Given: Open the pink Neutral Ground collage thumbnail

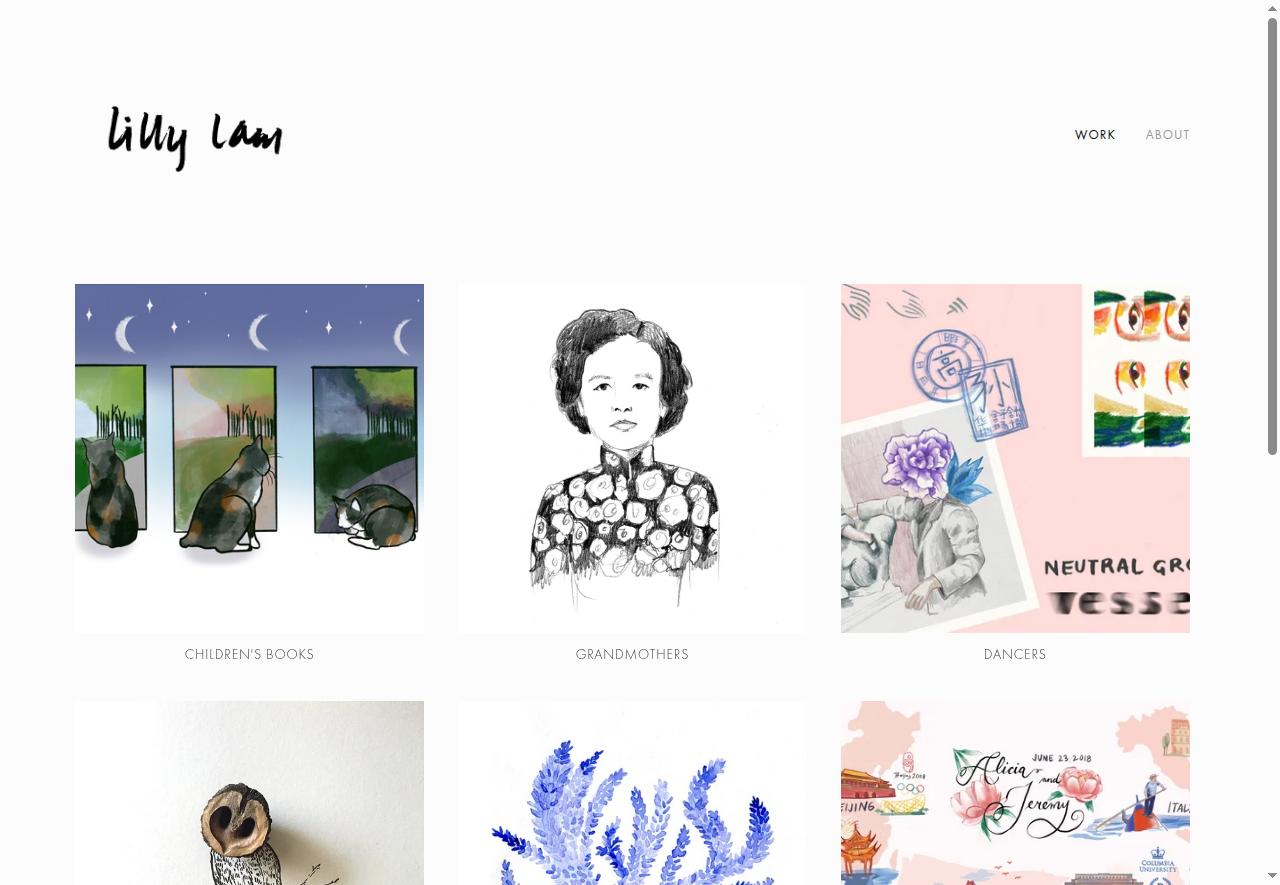Looking at the screenshot, I should (x=1015, y=458).
